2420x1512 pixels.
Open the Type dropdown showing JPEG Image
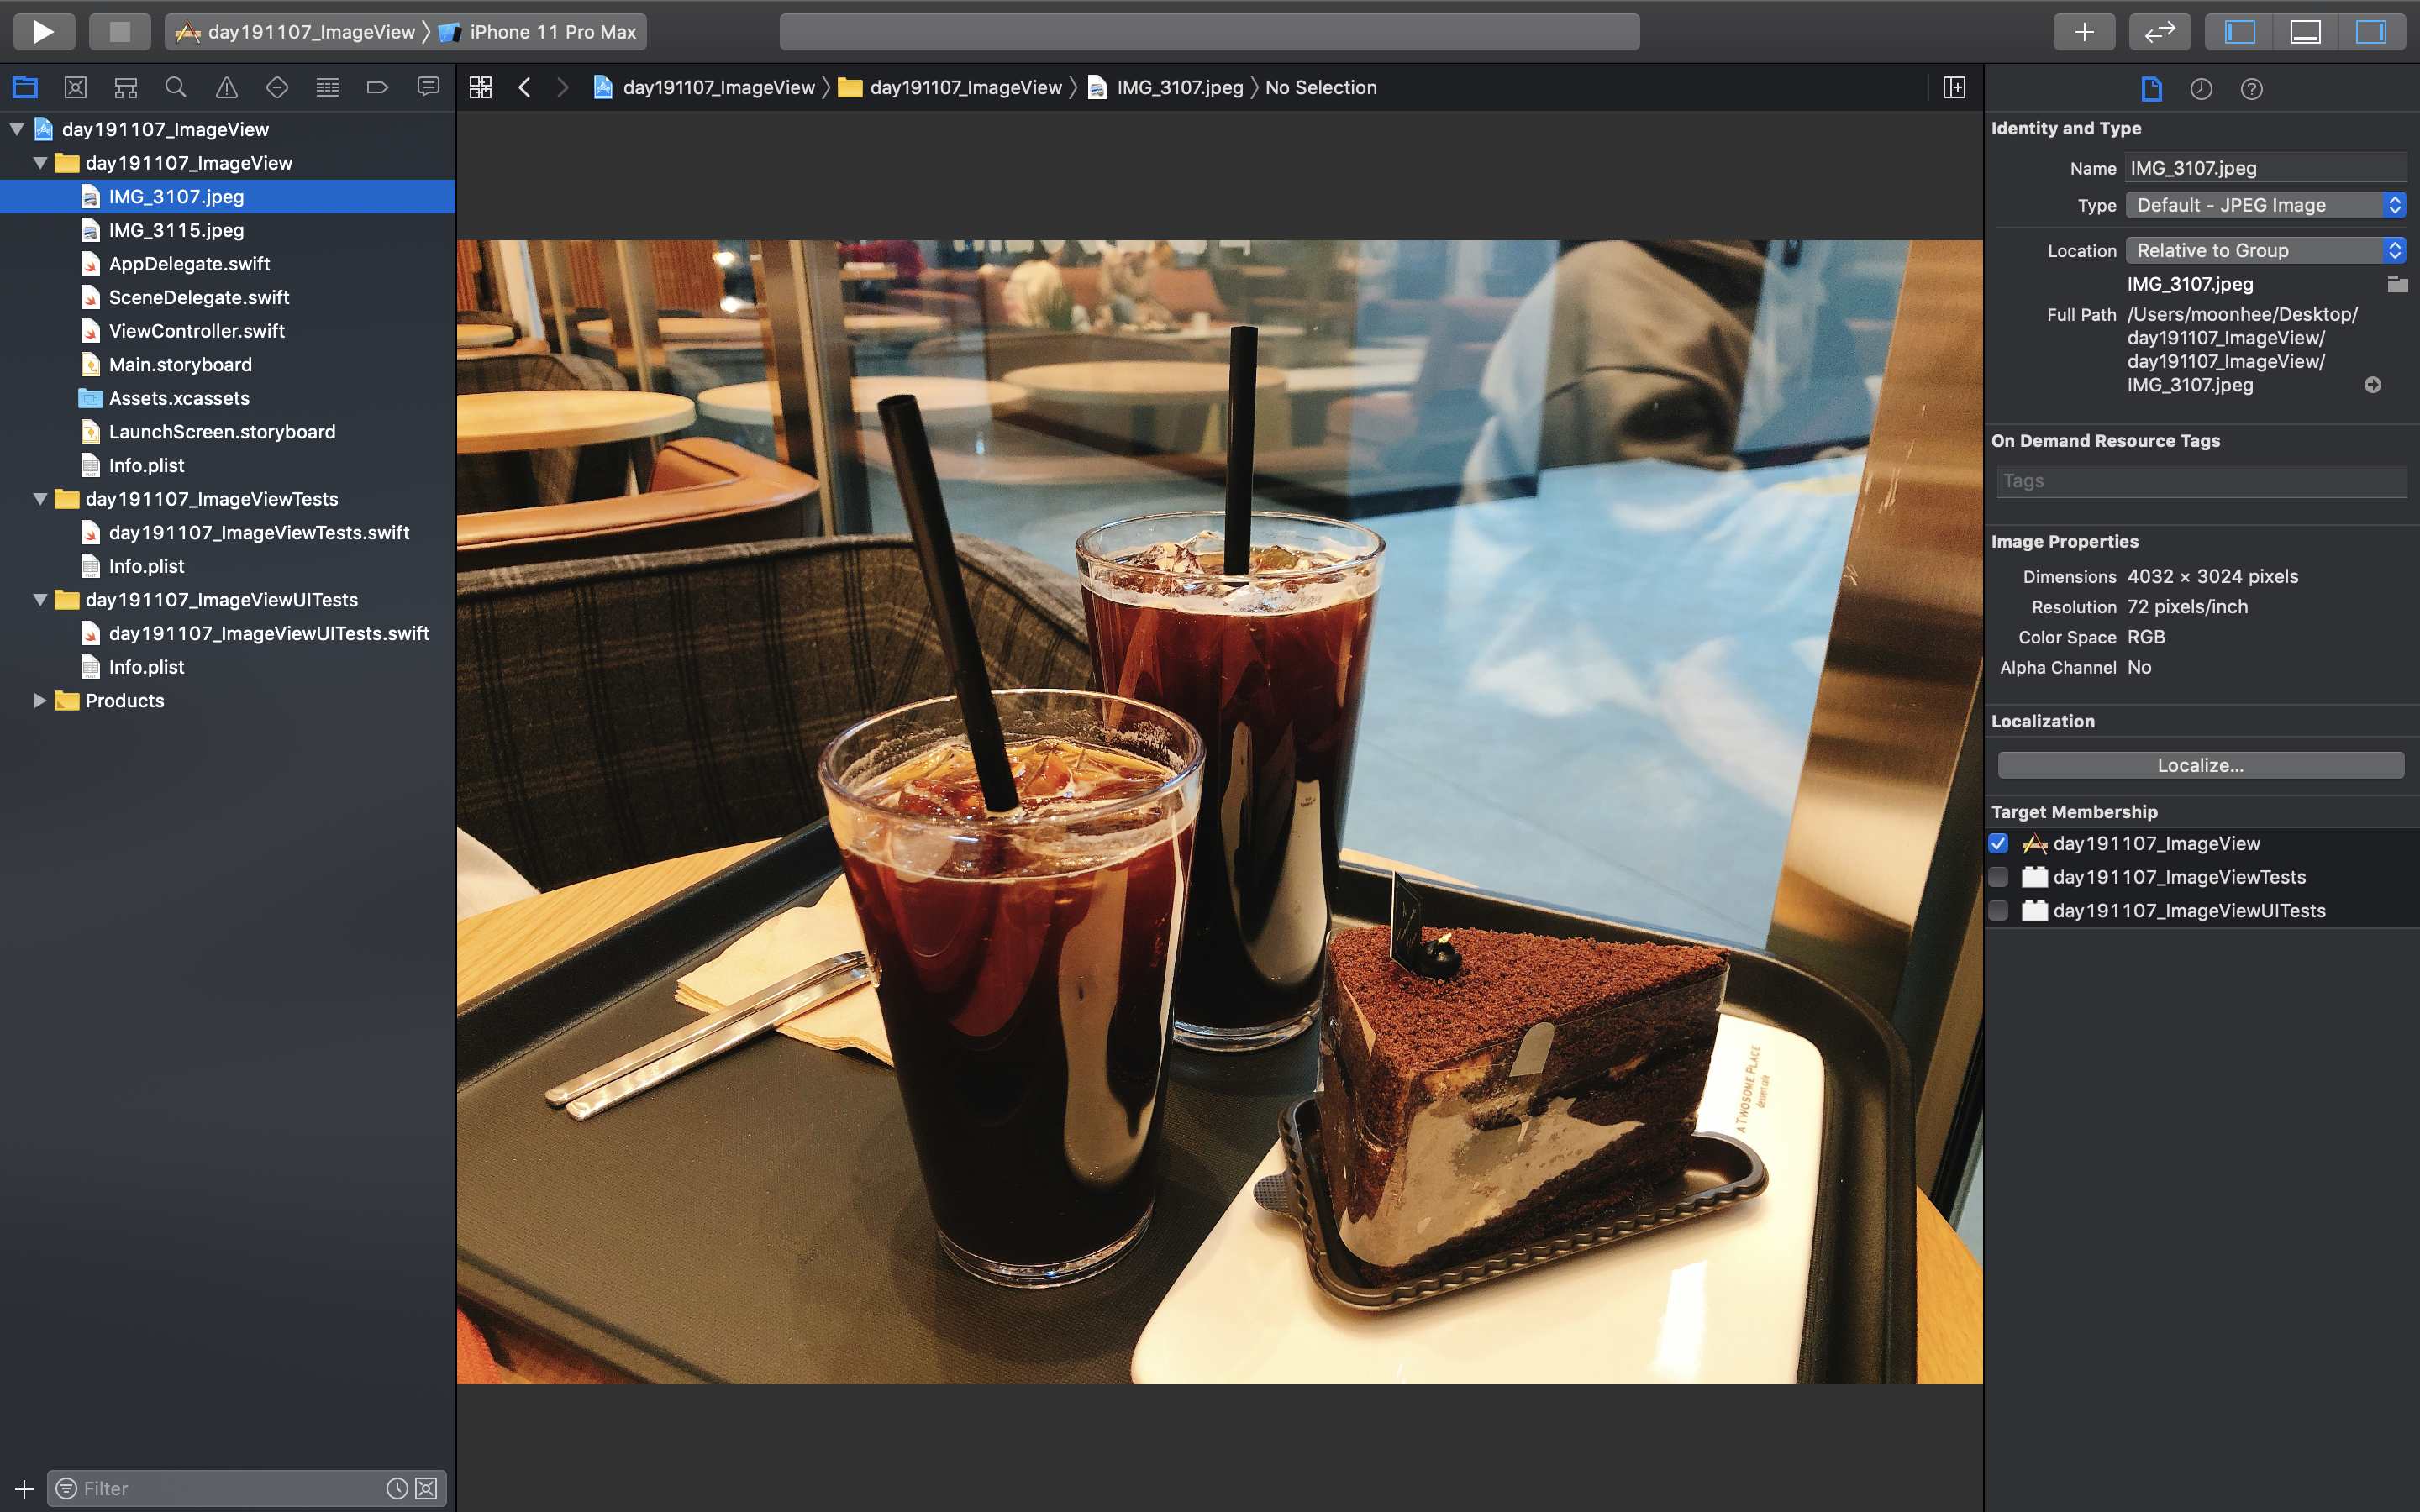[x=2265, y=205]
